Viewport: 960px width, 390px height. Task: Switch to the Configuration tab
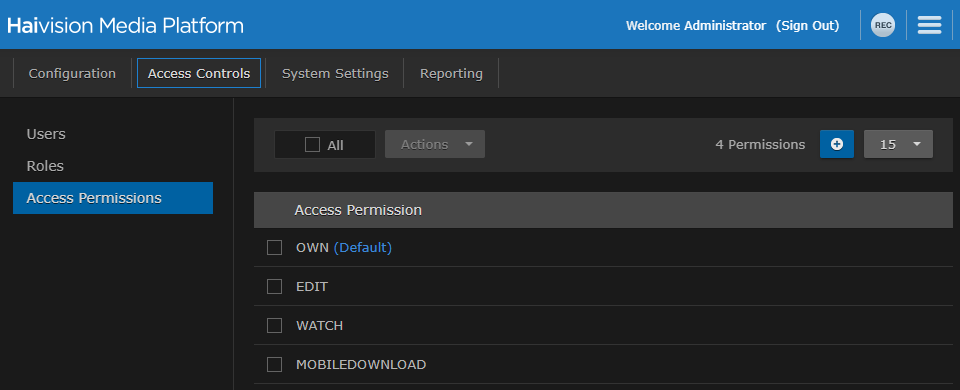72,73
